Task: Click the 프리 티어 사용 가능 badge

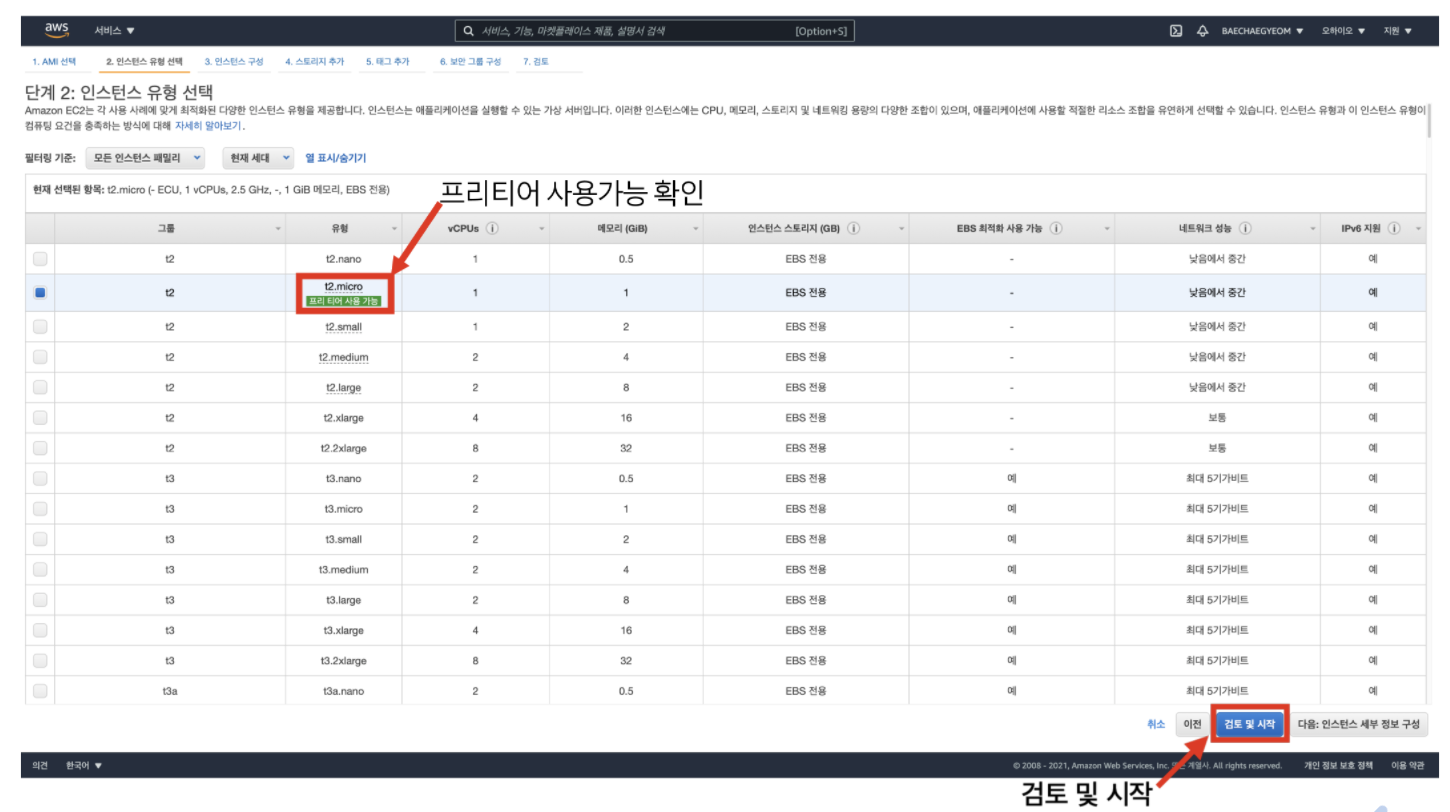Action: (x=343, y=301)
